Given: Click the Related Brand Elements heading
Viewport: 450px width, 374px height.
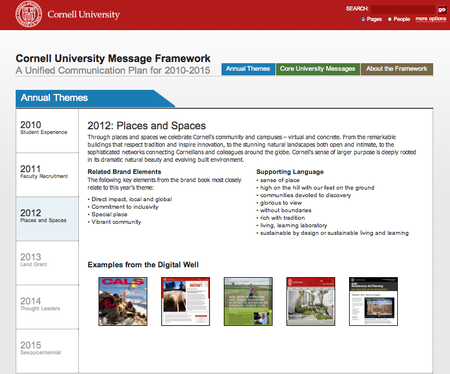Looking at the screenshot, I should pos(124,172).
